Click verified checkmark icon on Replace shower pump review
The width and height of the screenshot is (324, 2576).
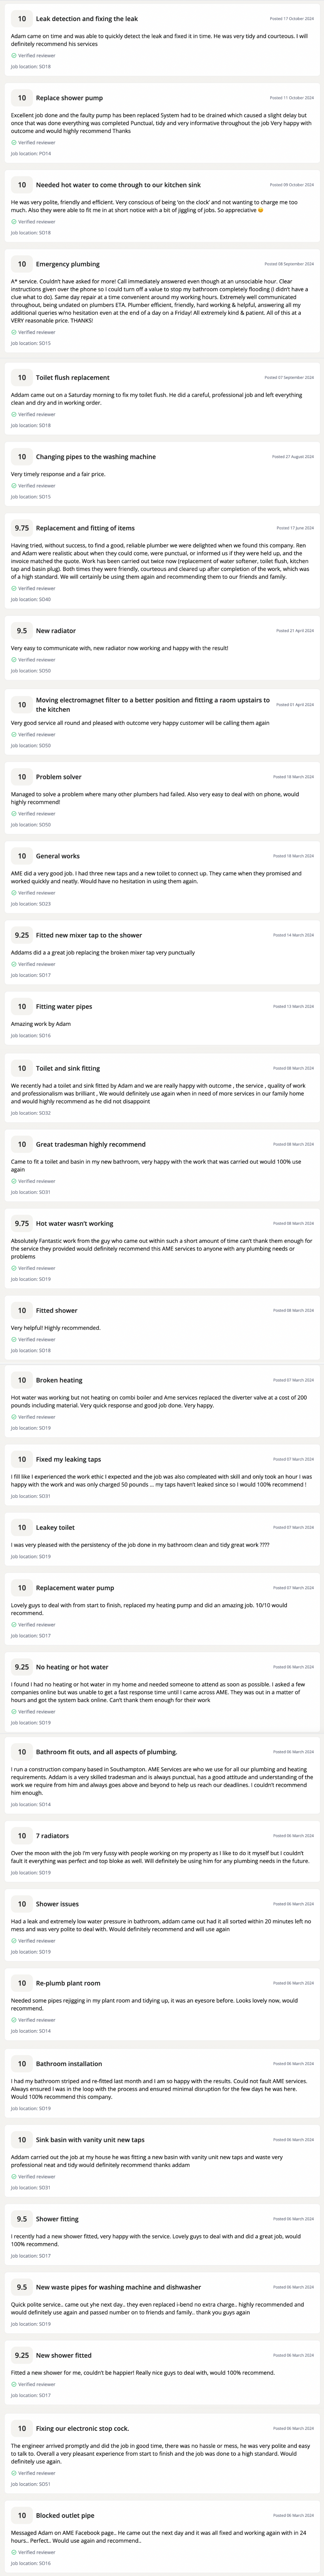pos(14,143)
